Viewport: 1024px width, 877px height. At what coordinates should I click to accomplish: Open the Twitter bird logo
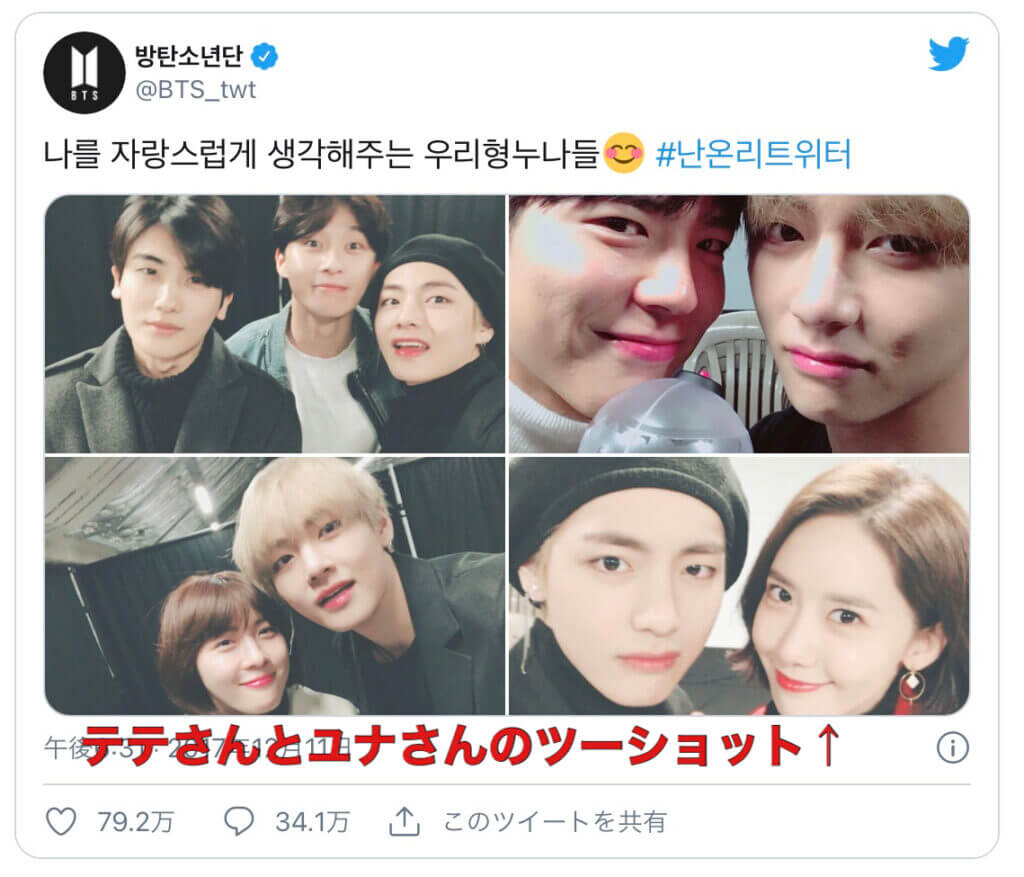click(x=948, y=54)
